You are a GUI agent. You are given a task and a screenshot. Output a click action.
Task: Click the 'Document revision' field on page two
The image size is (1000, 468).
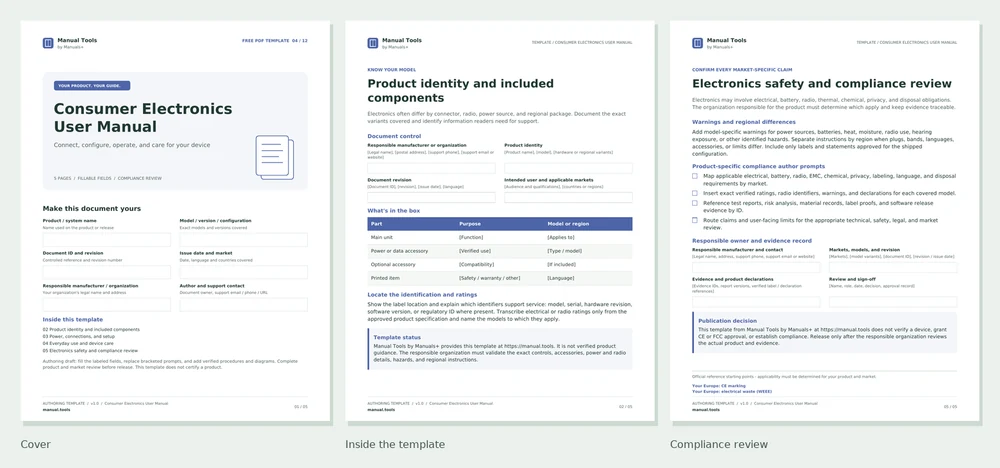(431, 198)
